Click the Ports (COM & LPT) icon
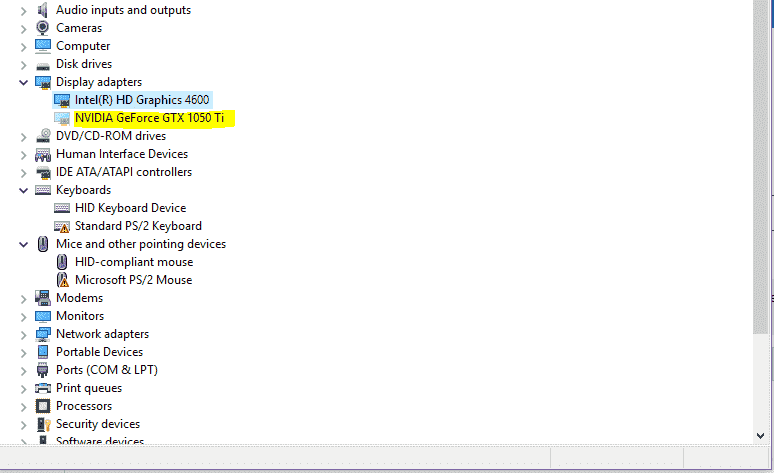The height and width of the screenshot is (473, 774). [x=43, y=370]
